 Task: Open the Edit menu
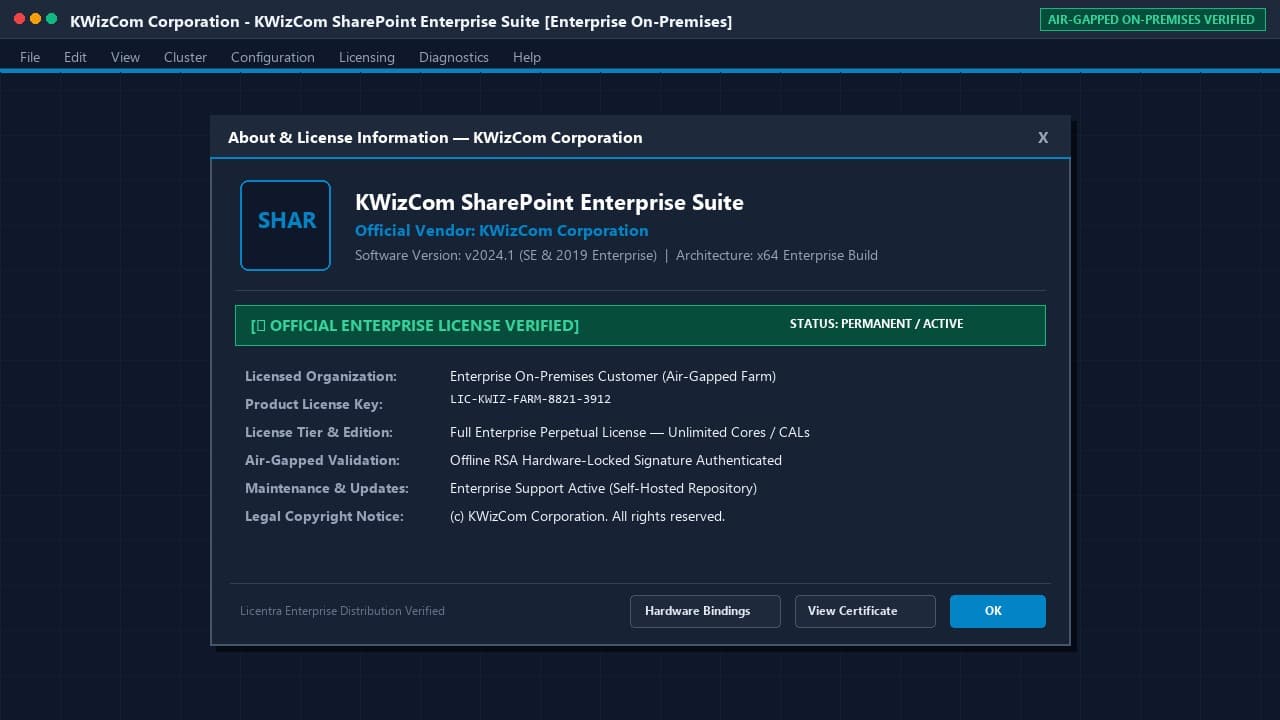click(x=75, y=57)
